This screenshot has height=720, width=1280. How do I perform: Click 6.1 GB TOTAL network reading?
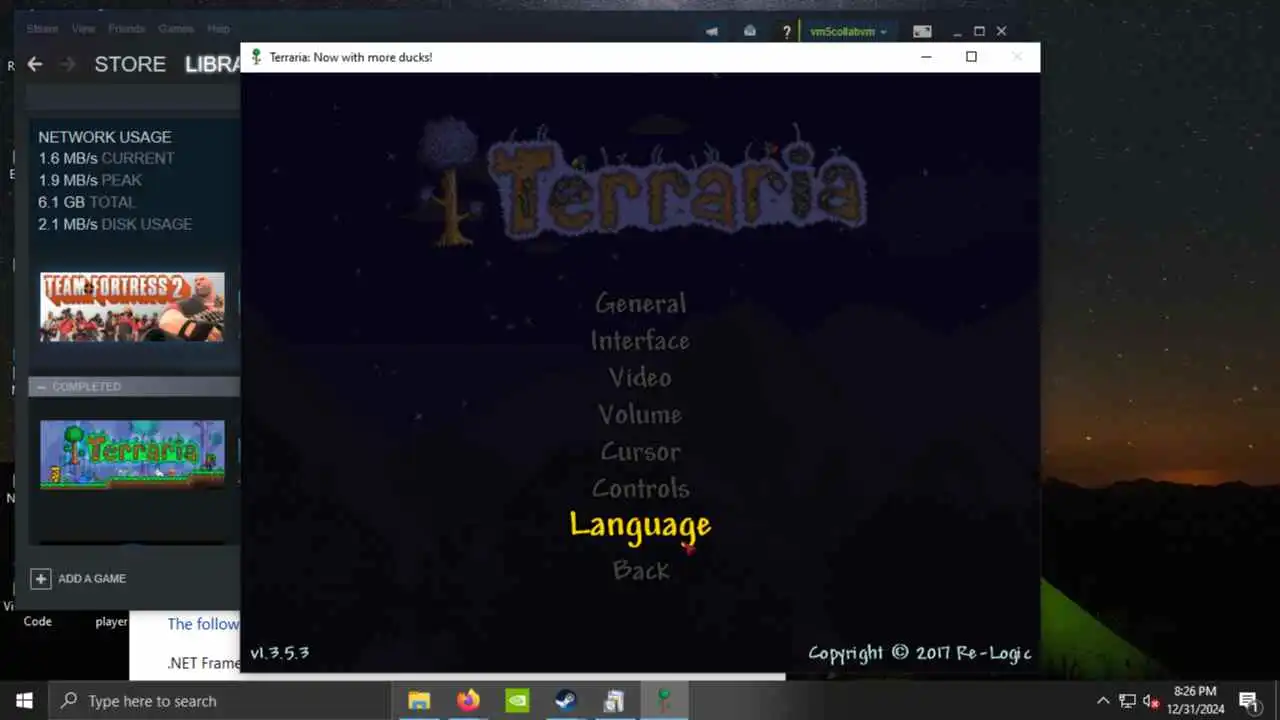[87, 202]
